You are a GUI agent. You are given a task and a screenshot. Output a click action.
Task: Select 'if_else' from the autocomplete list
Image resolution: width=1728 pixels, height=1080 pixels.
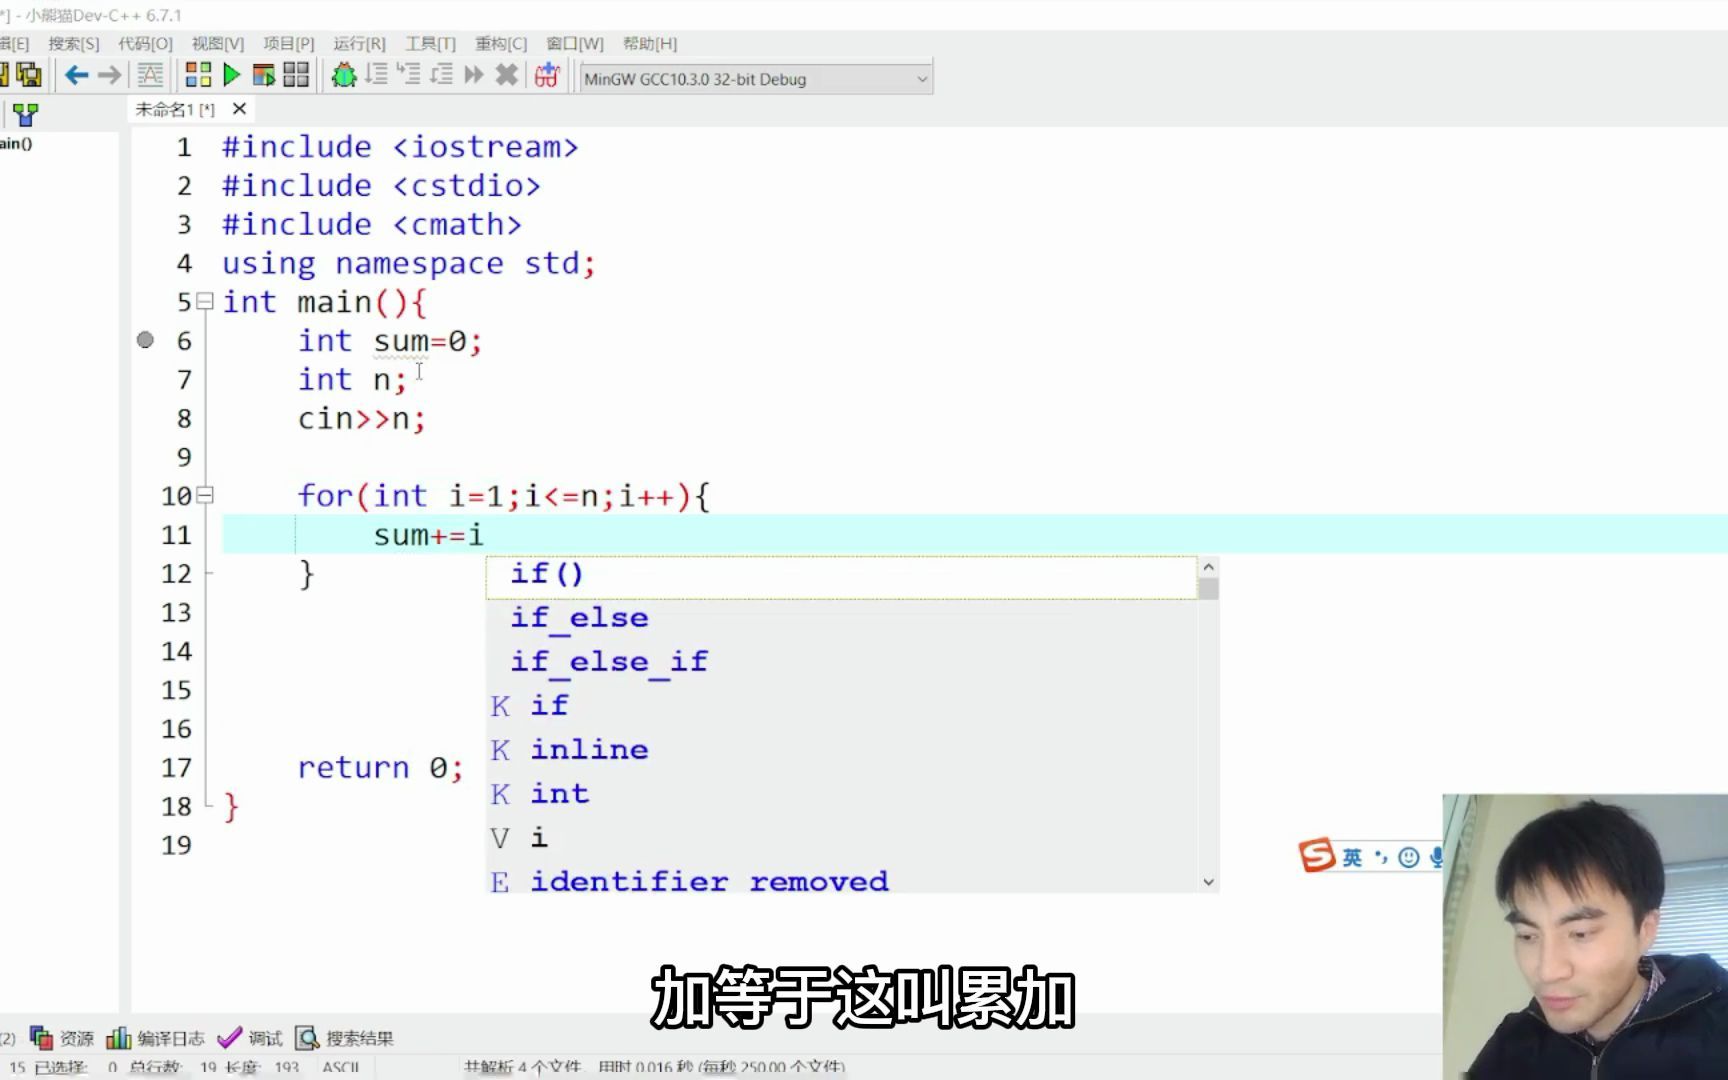tap(579, 617)
